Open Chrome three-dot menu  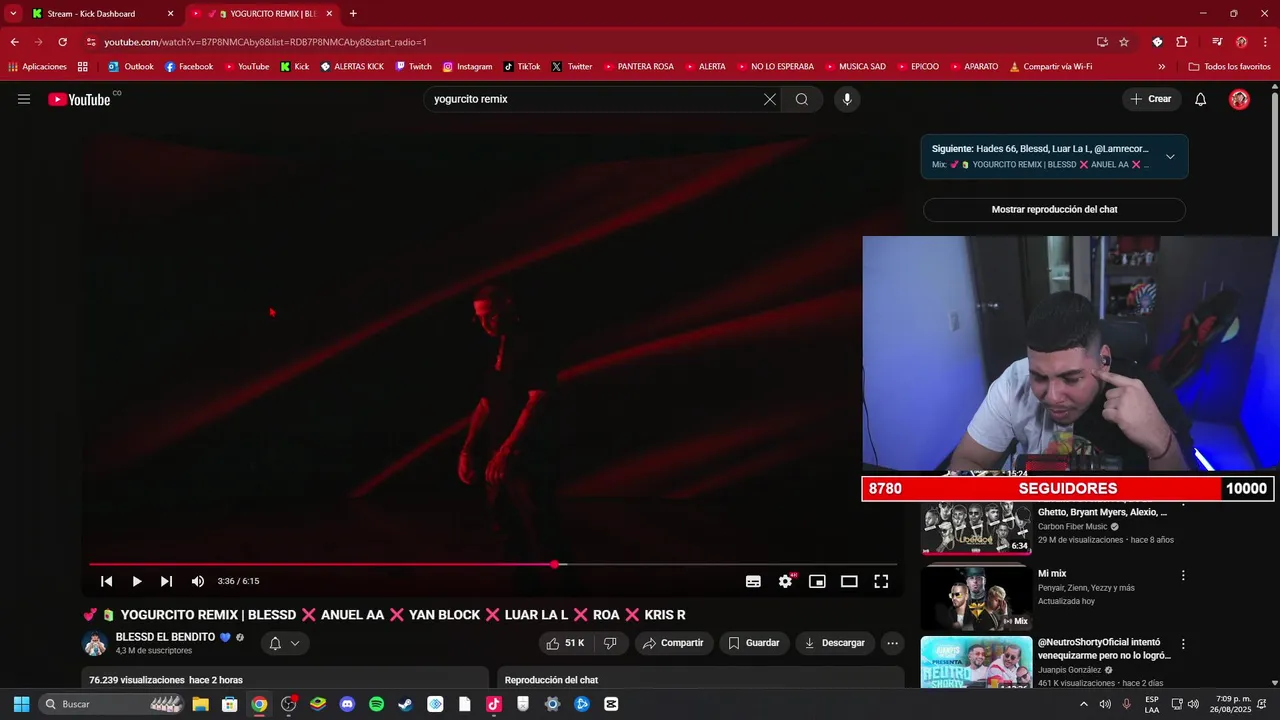pos(1265,42)
